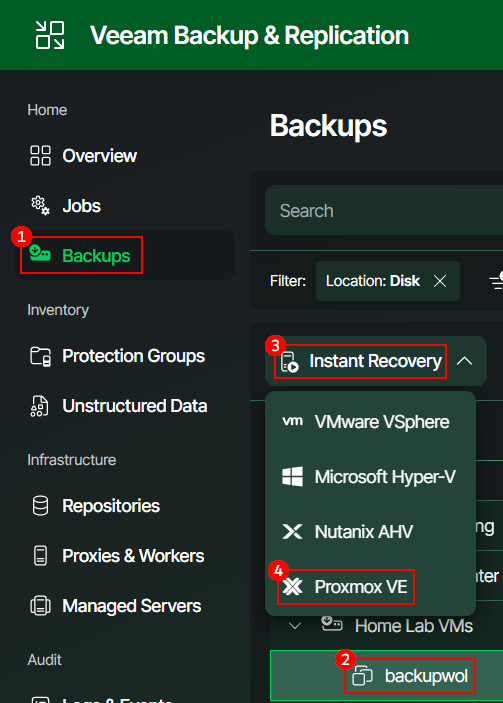The height and width of the screenshot is (703, 503).
Task: Click the Unstructured Data file icon
Action: (x=39, y=406)
